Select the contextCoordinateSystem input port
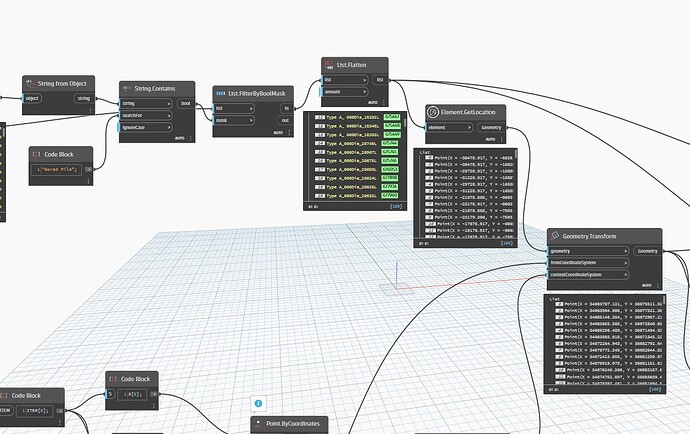 pos(588,275)
